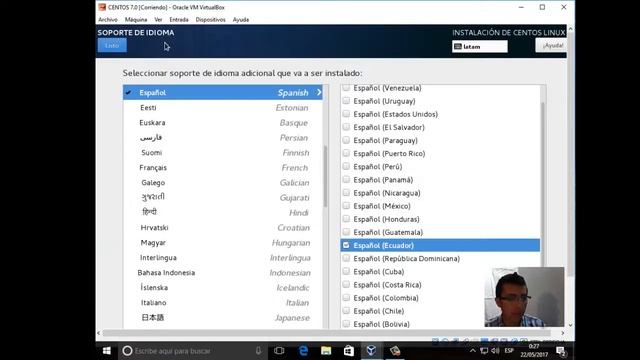Open File Explorer from the taskbar

click(x=326, y=351)
